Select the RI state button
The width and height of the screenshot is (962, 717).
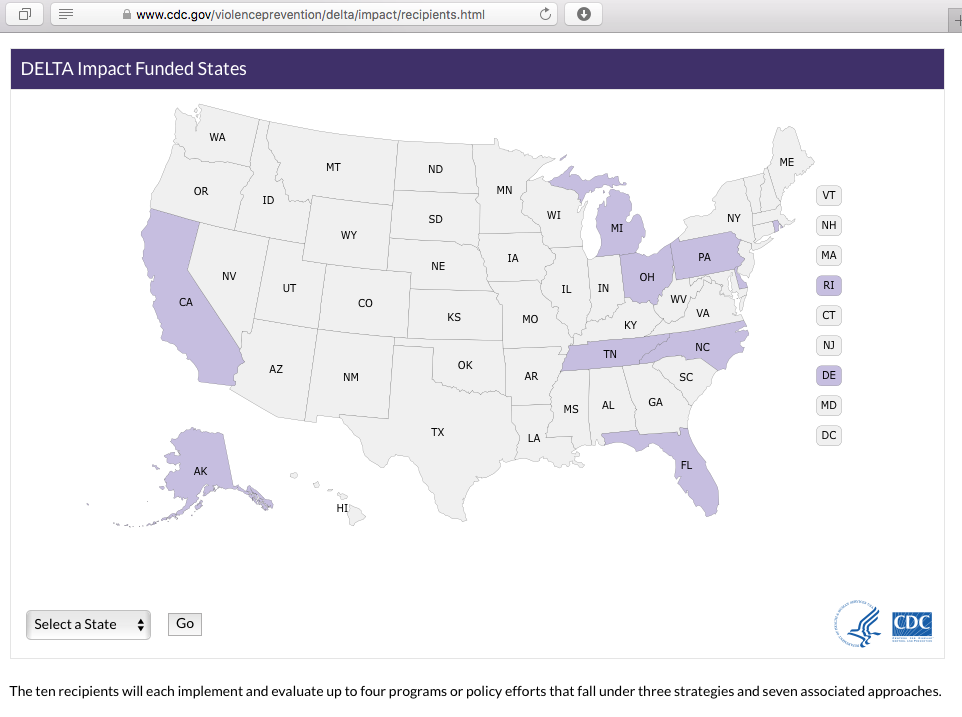tap(828, 286)
